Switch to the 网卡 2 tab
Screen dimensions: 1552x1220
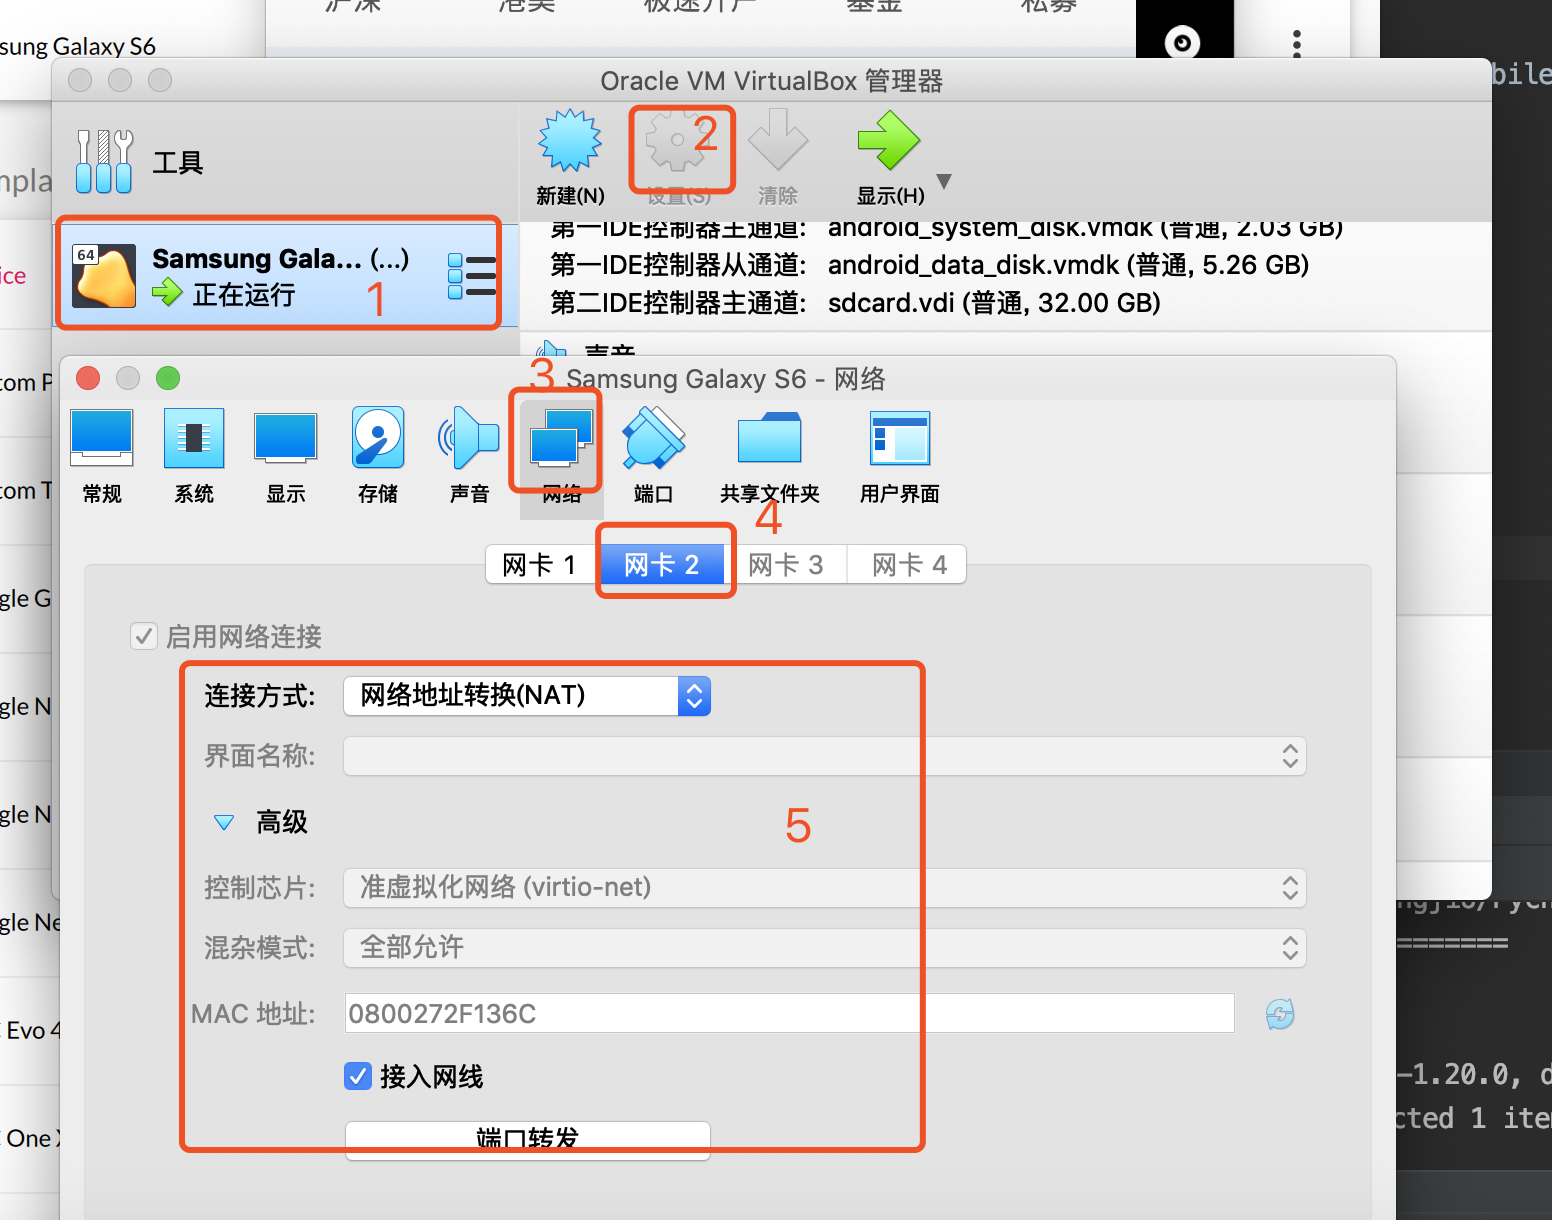pos(662,565)
